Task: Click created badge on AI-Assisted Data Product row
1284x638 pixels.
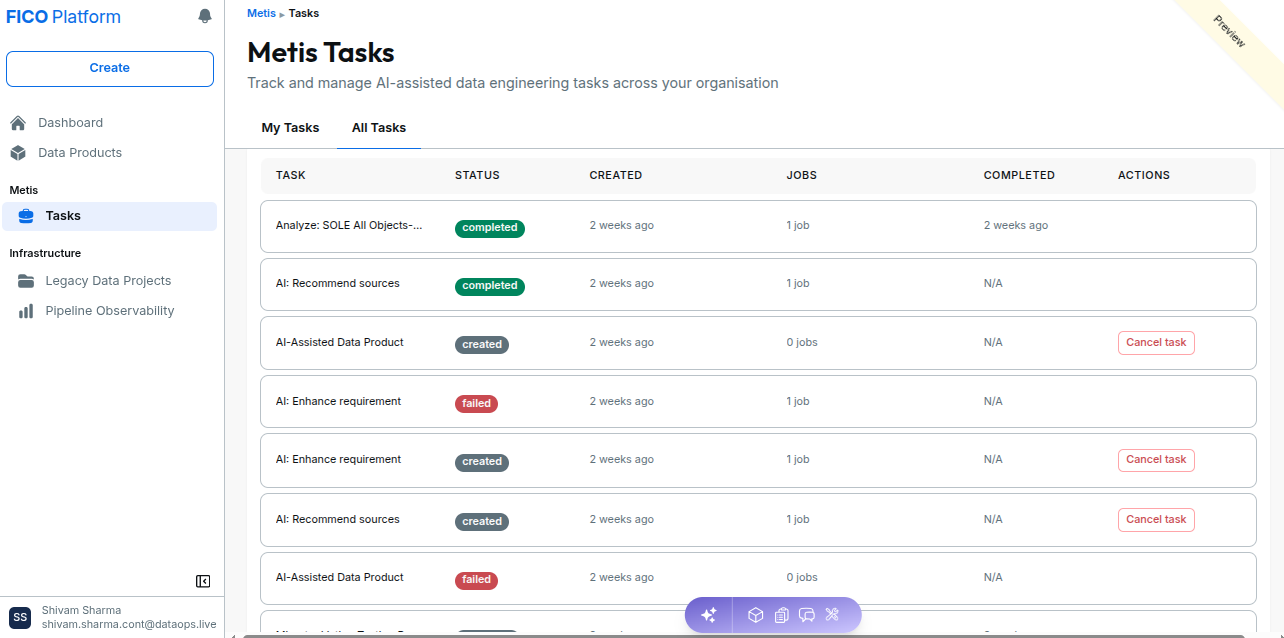Action: click(482, 345)
